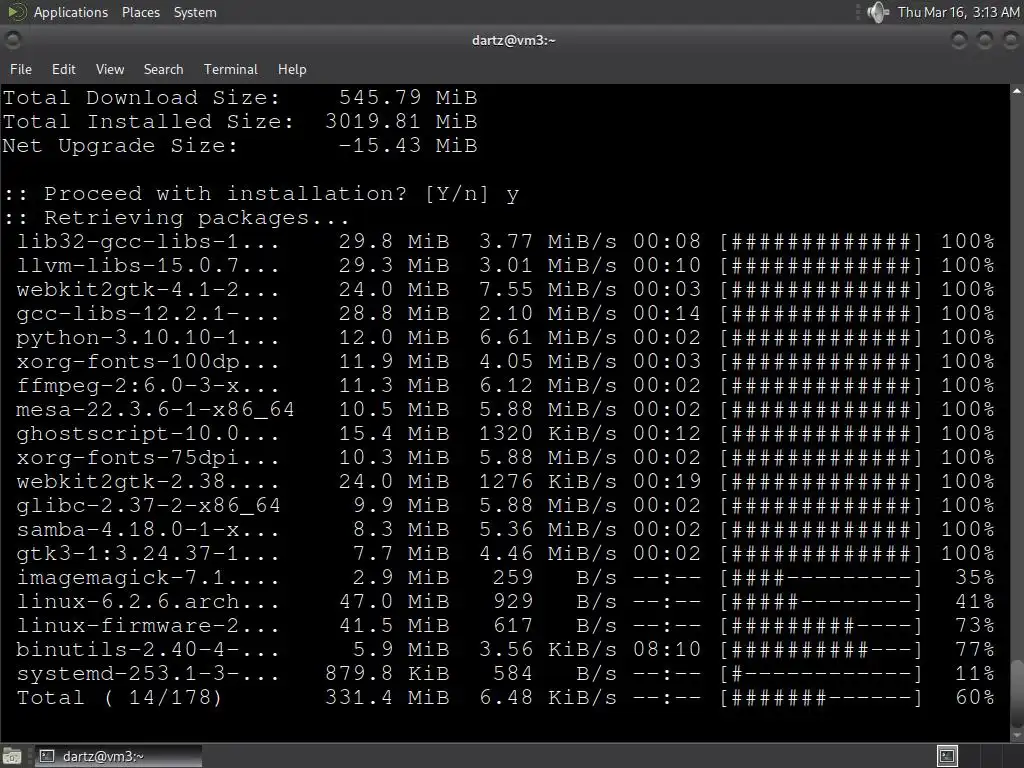The height and width of the screenshot is (768, 1024).
Task: Click the 545.79 MiB download size value
Action: 408,98
